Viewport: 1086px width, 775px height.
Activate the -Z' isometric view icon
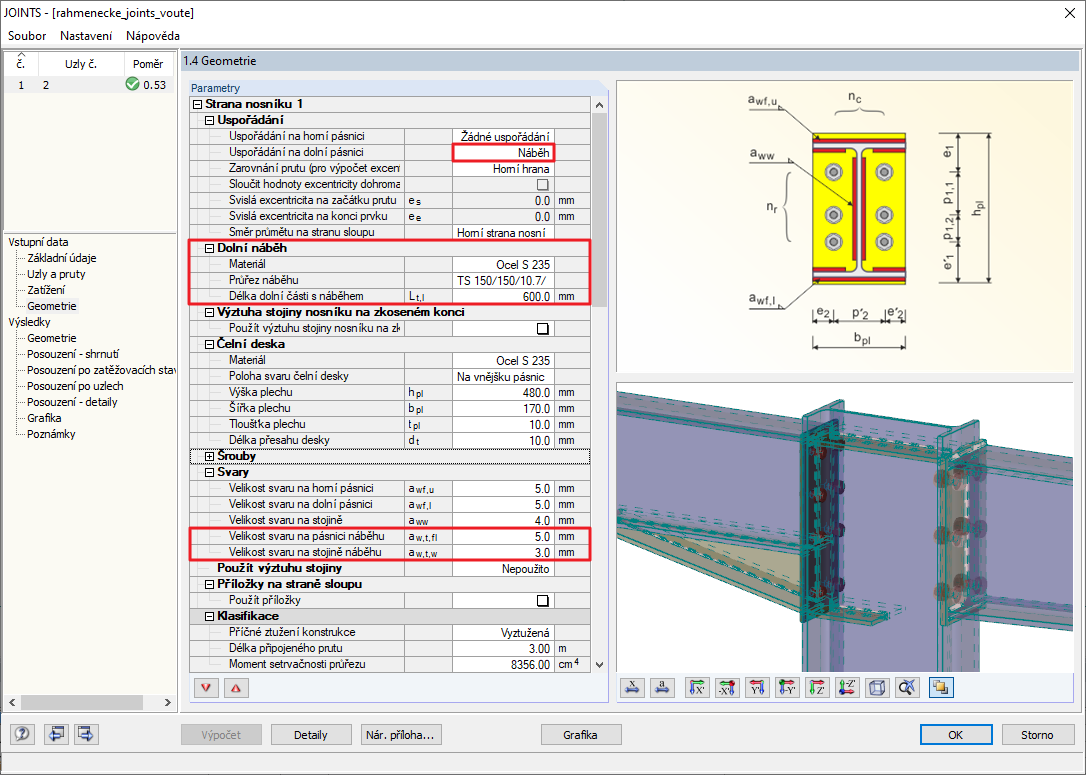point(847,687)
